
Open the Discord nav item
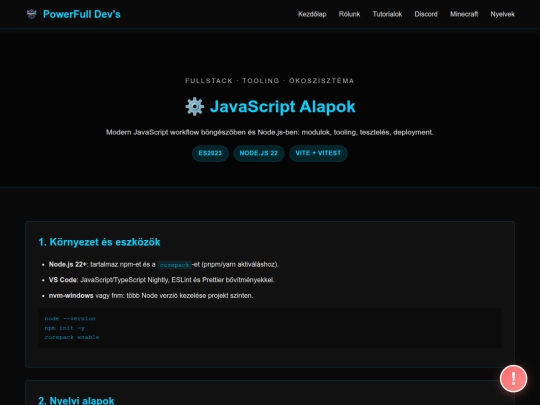pyautogui.click(x=426, y=14)
